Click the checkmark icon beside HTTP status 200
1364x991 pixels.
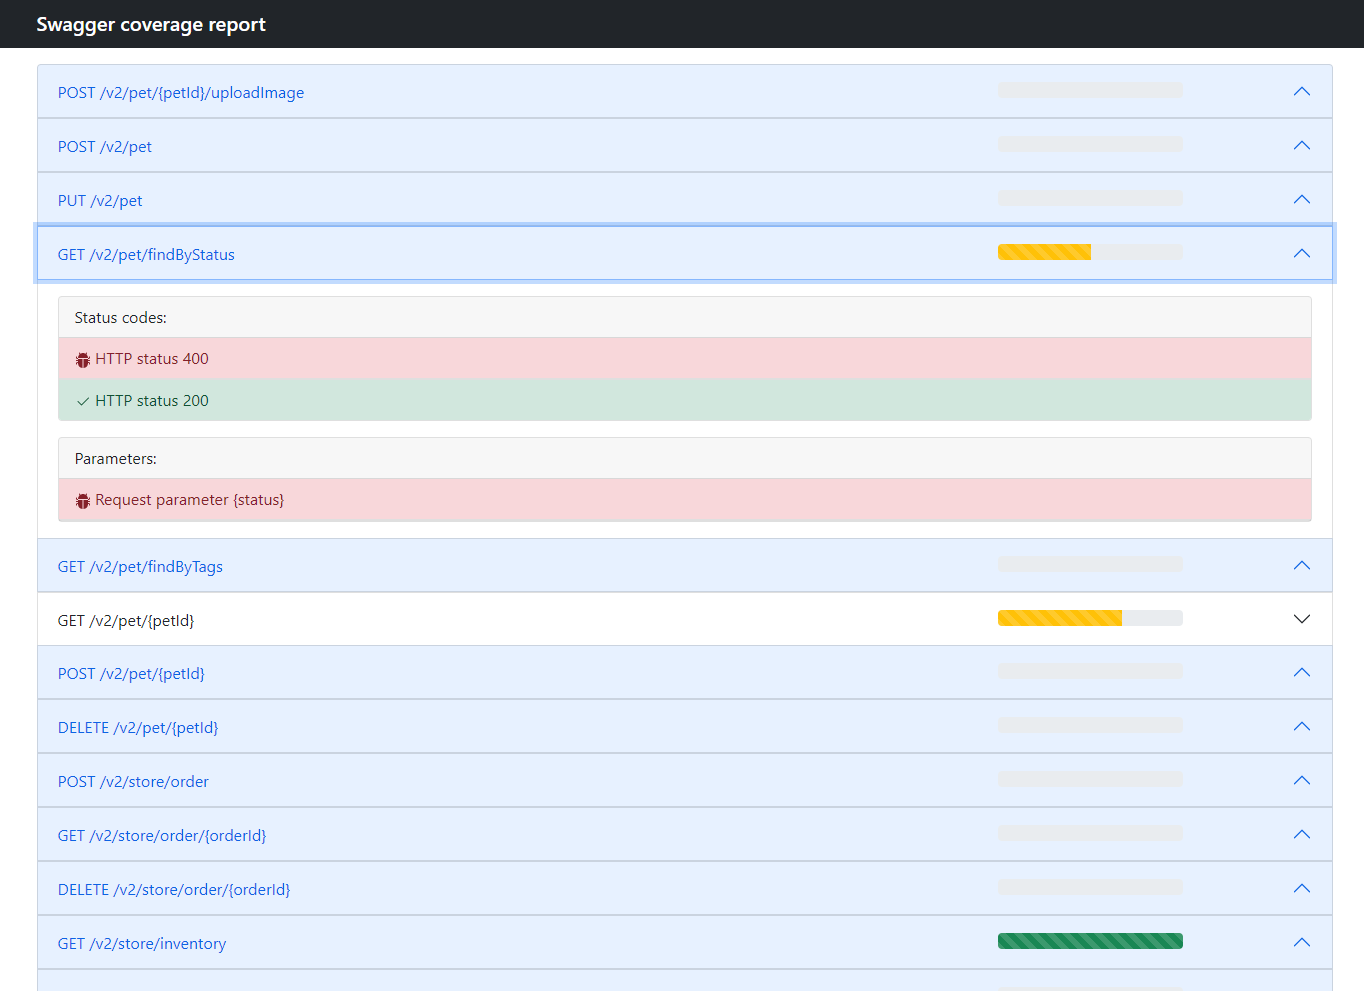(83, 401)
